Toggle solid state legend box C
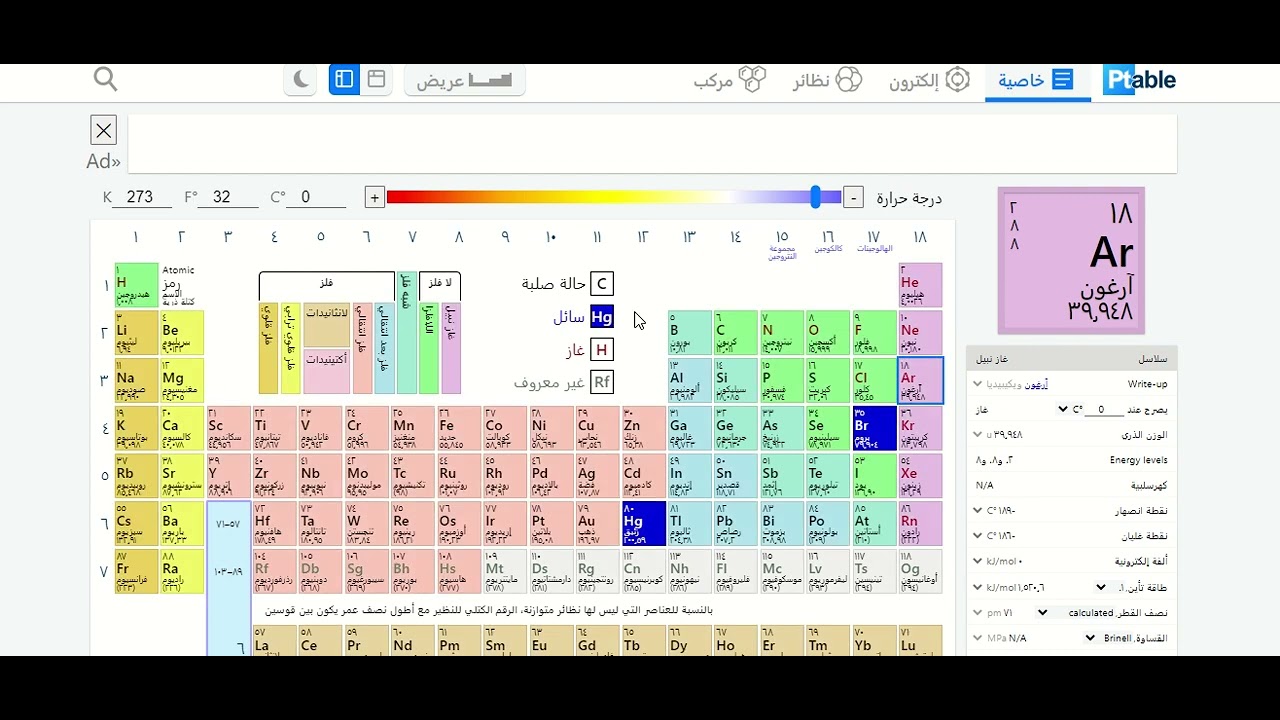Viewport: 1280px width, 720px height. pyautogui.click(x=601, y=284)
